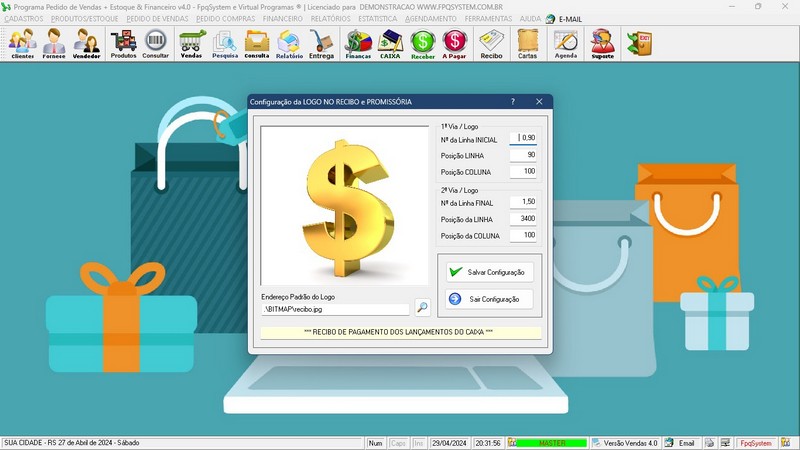Click the date 29/04/2024 in status bar

click(x=449, y=443)
